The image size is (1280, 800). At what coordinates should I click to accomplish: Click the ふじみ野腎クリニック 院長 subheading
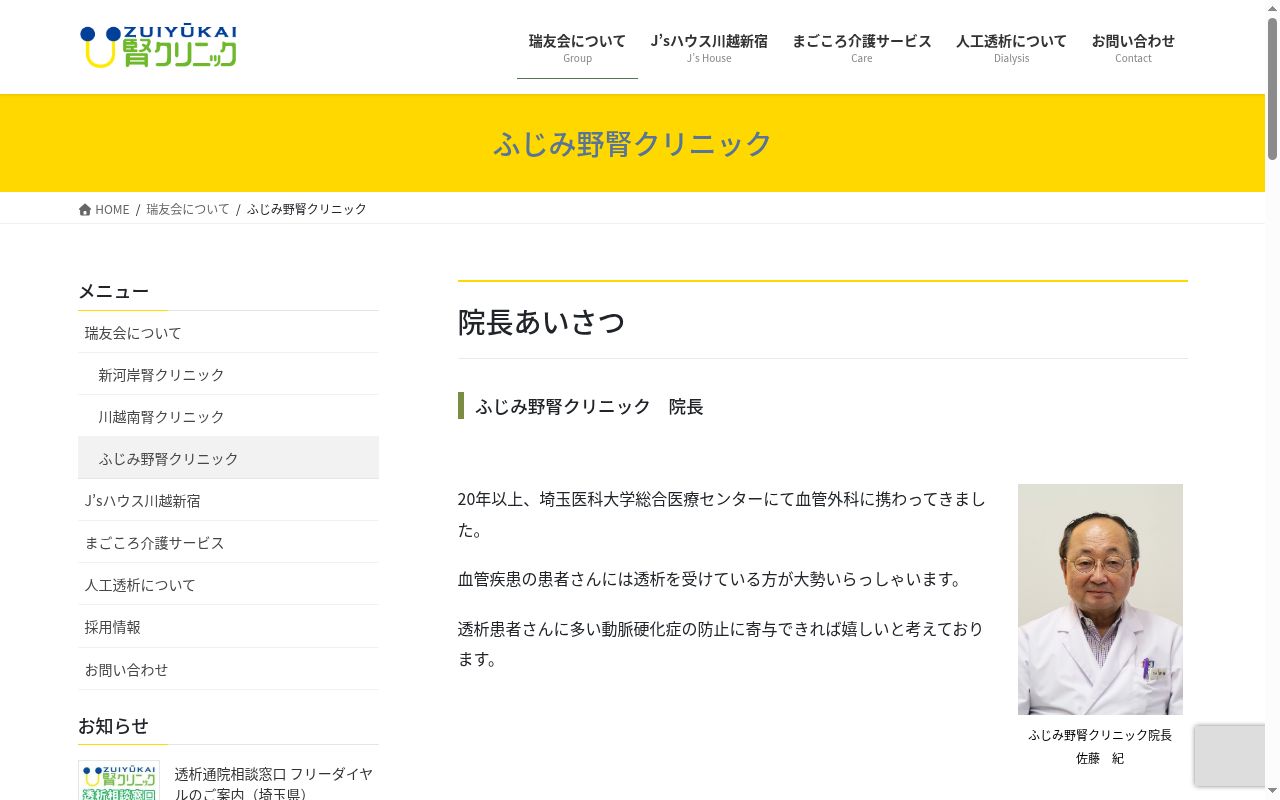pos(589,406)
